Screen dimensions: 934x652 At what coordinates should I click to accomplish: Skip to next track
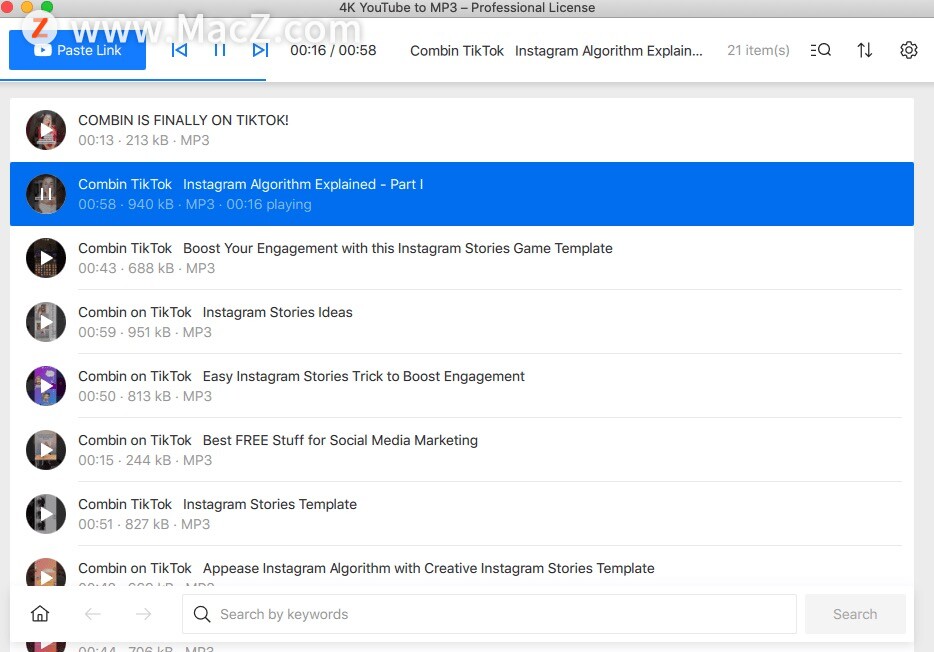260,50
